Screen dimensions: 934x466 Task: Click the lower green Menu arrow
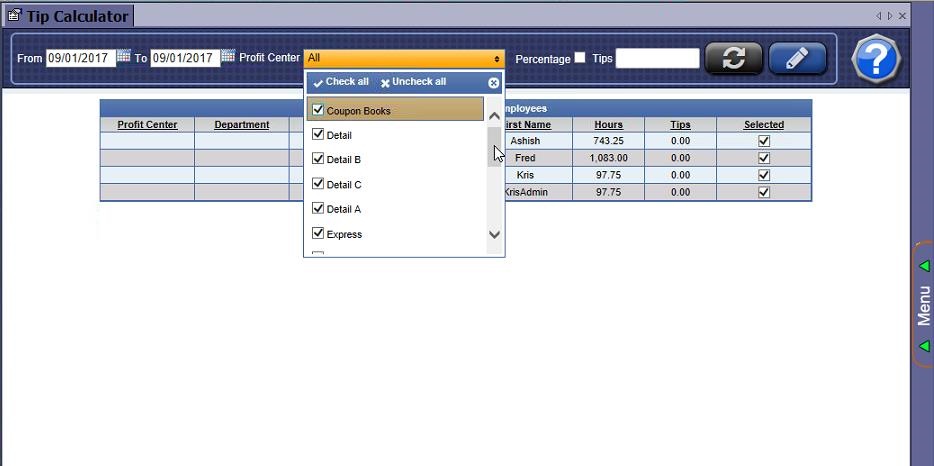pyautogui.click(x=924, y=346)
